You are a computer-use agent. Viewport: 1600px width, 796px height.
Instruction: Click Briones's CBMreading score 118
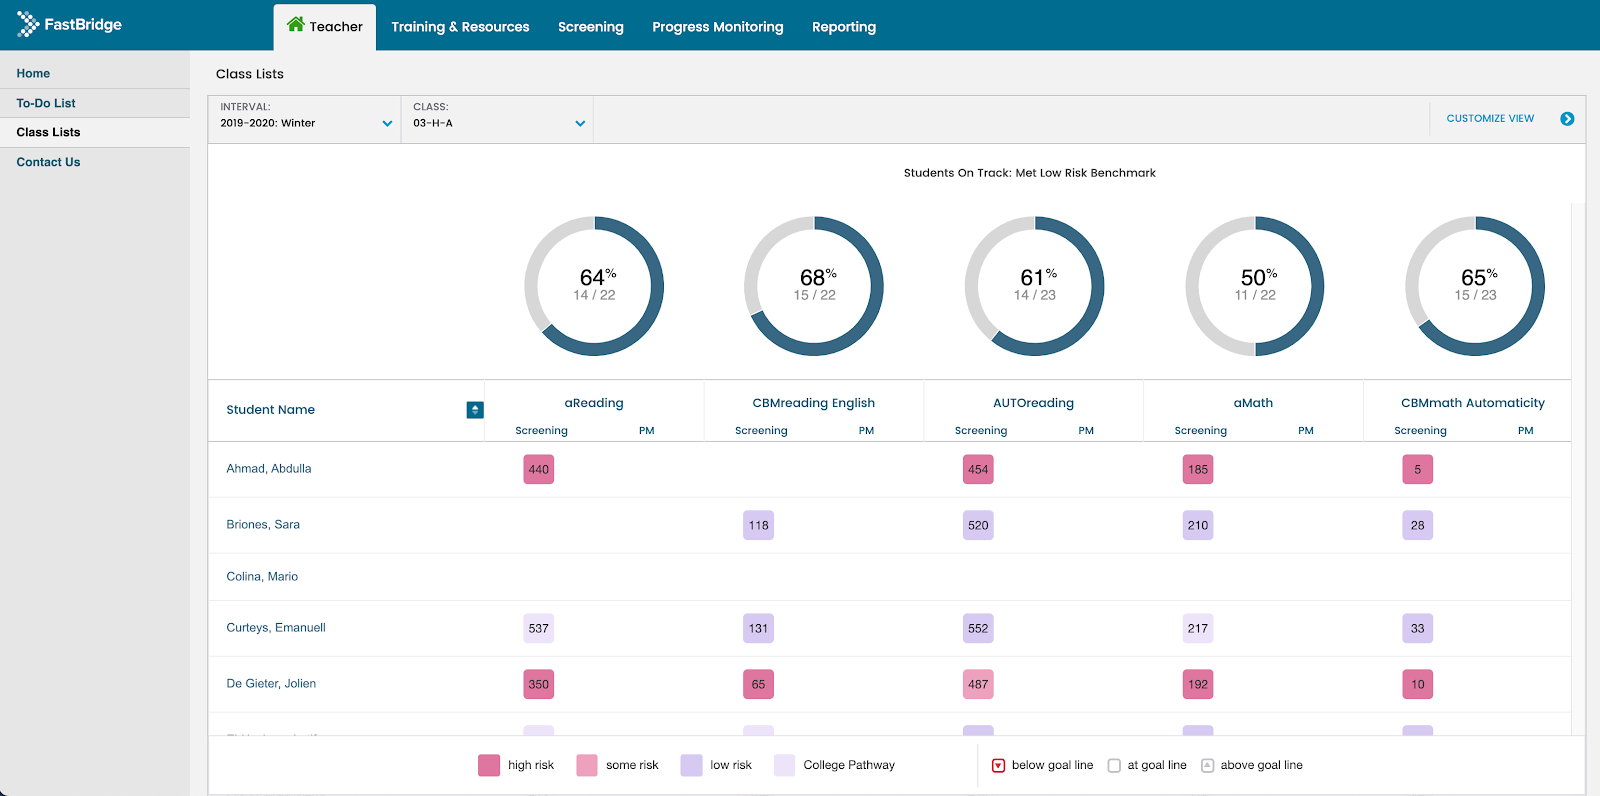coord(758,526)
